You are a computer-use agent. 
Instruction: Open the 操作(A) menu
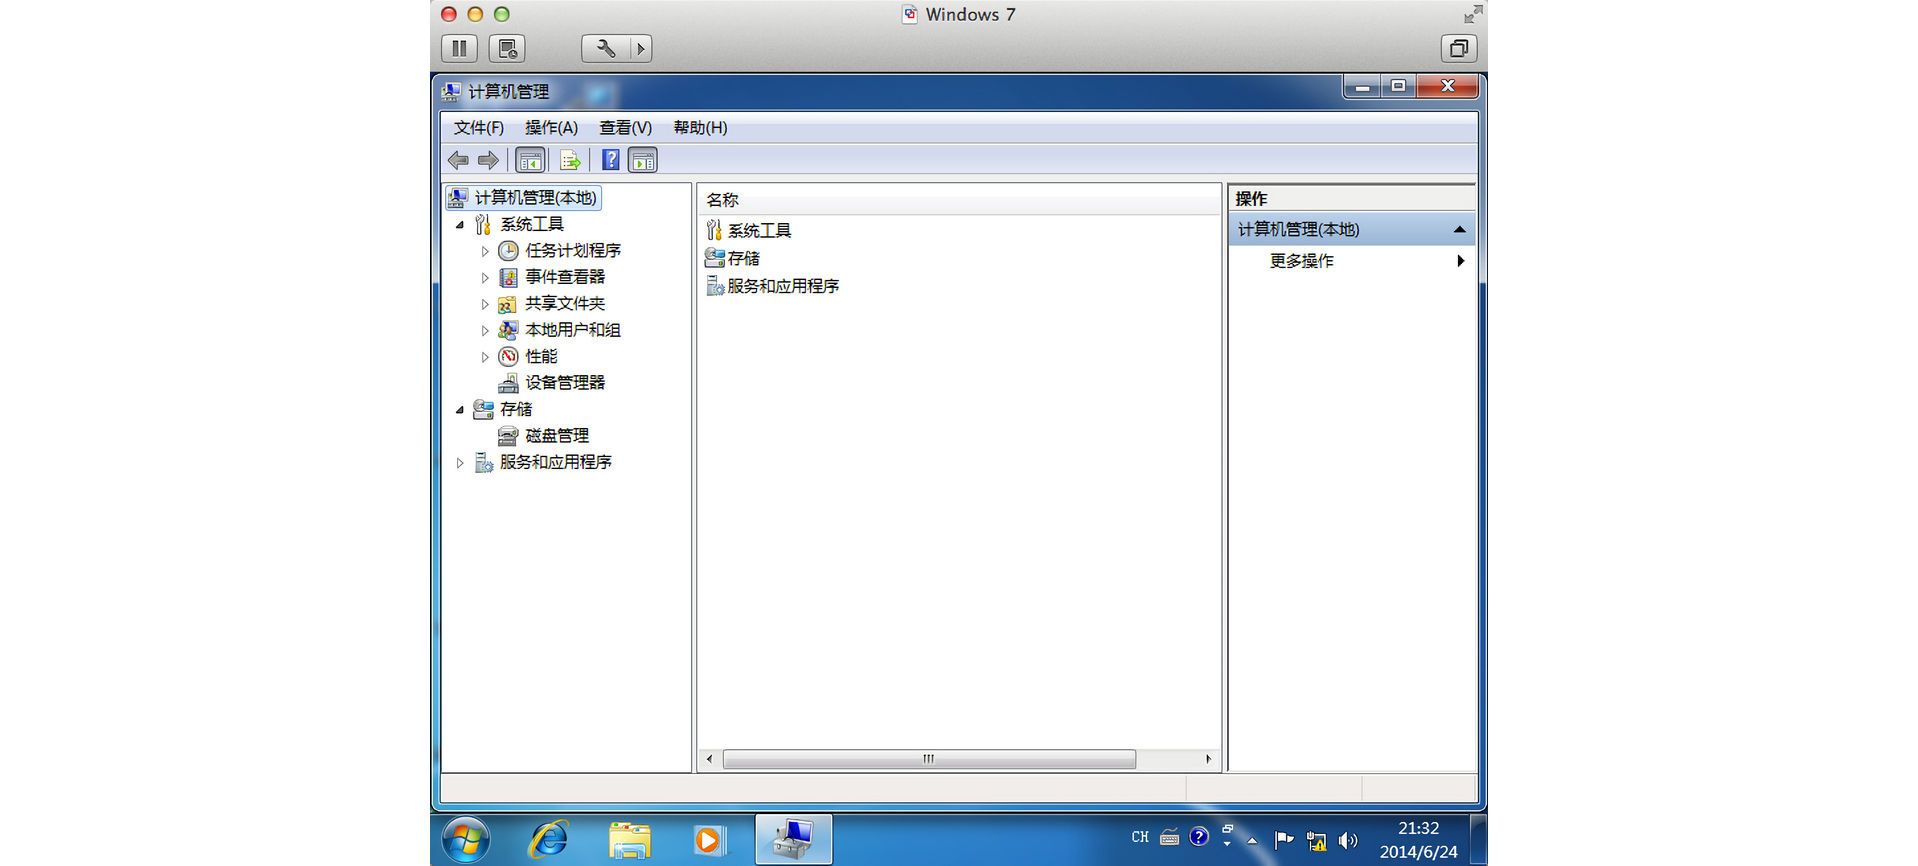(x=551, y=127)
